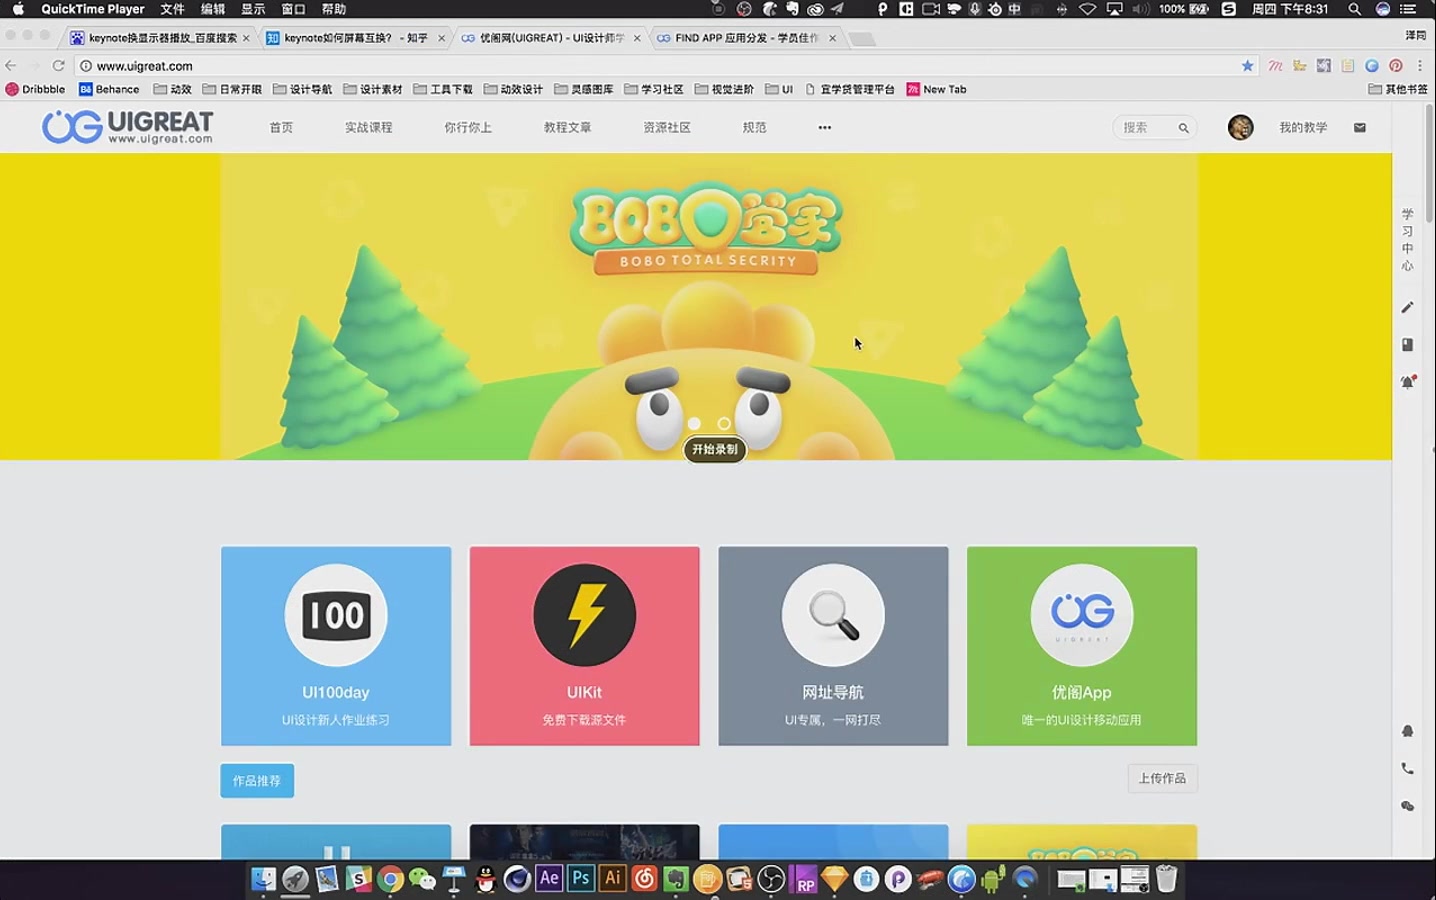This screenshot has height=900, width=1436.
Task: Click the Pinterest extension icon
Action: click(x=1396, y=66)
